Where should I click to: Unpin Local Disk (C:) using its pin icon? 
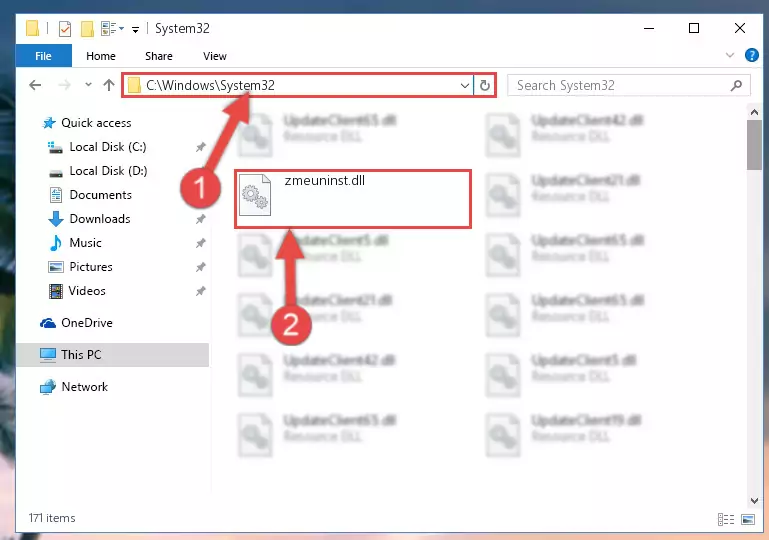pyautogui.click(x=201, y=147)
